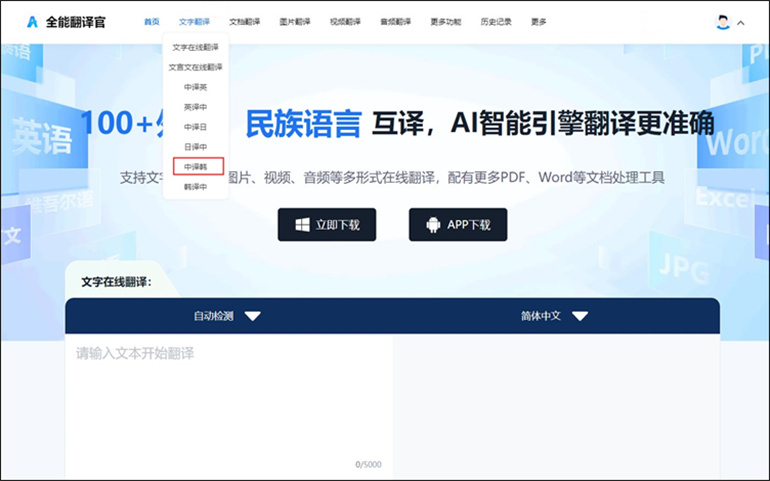
Task: Open the 音频翻译 menu
Action: [395, 22]
